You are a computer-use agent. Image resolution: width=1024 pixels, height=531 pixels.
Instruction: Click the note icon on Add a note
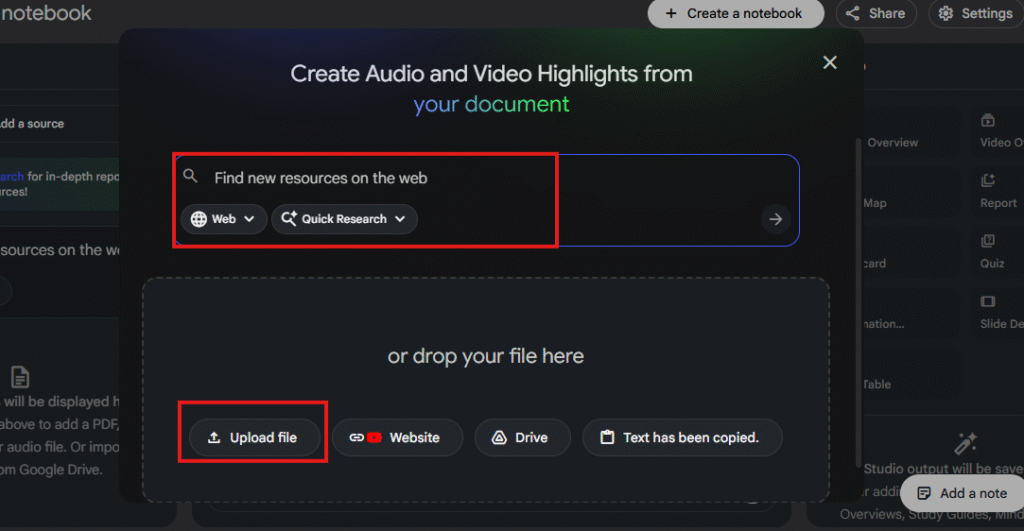[x=923, y=493]
